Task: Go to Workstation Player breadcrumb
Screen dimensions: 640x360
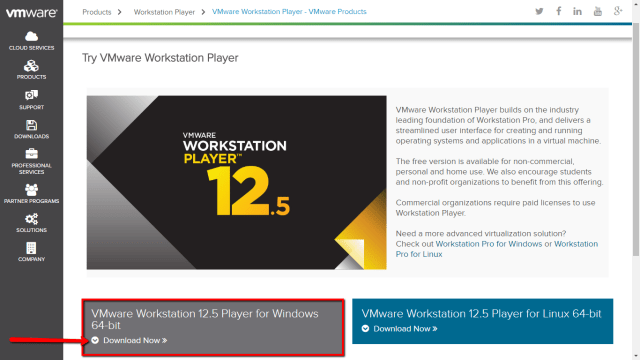Action: 164,12
